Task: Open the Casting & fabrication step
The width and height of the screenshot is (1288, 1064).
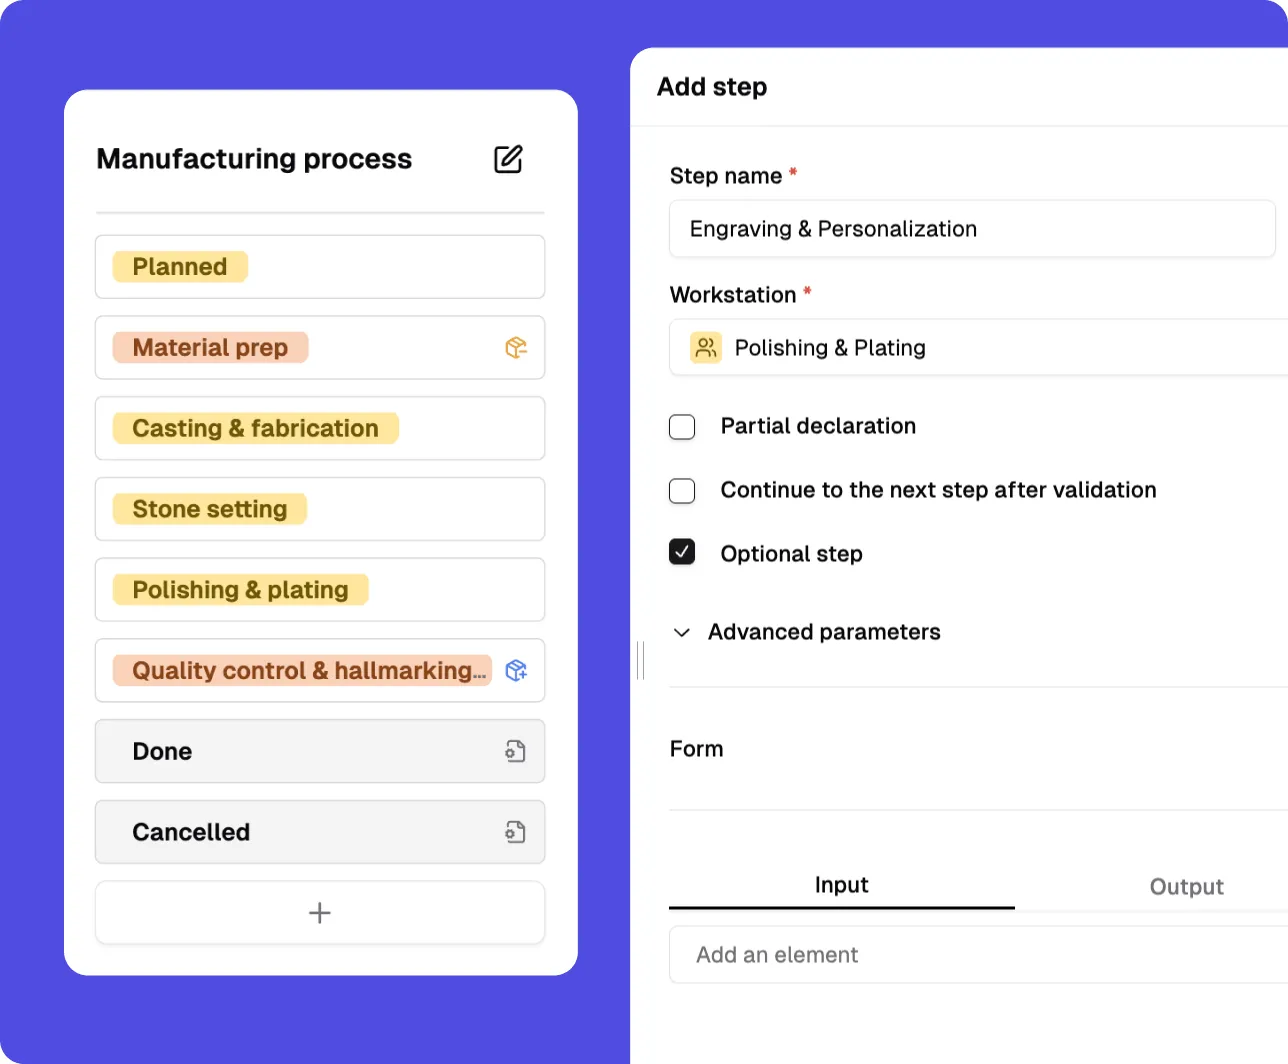Action: tap(320, 428)
